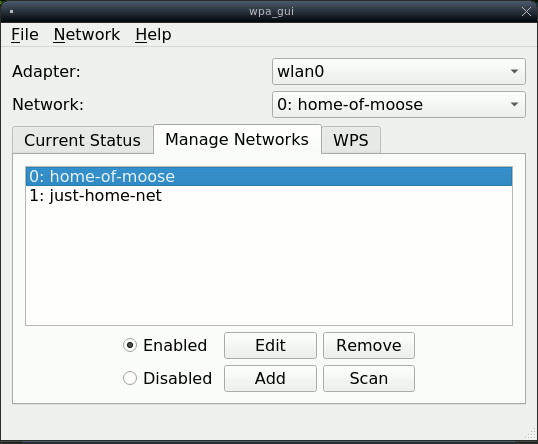The width and height of the screenshot is (538, 444).
Task: Click the Add network button
Action: [x=270, y=378]
